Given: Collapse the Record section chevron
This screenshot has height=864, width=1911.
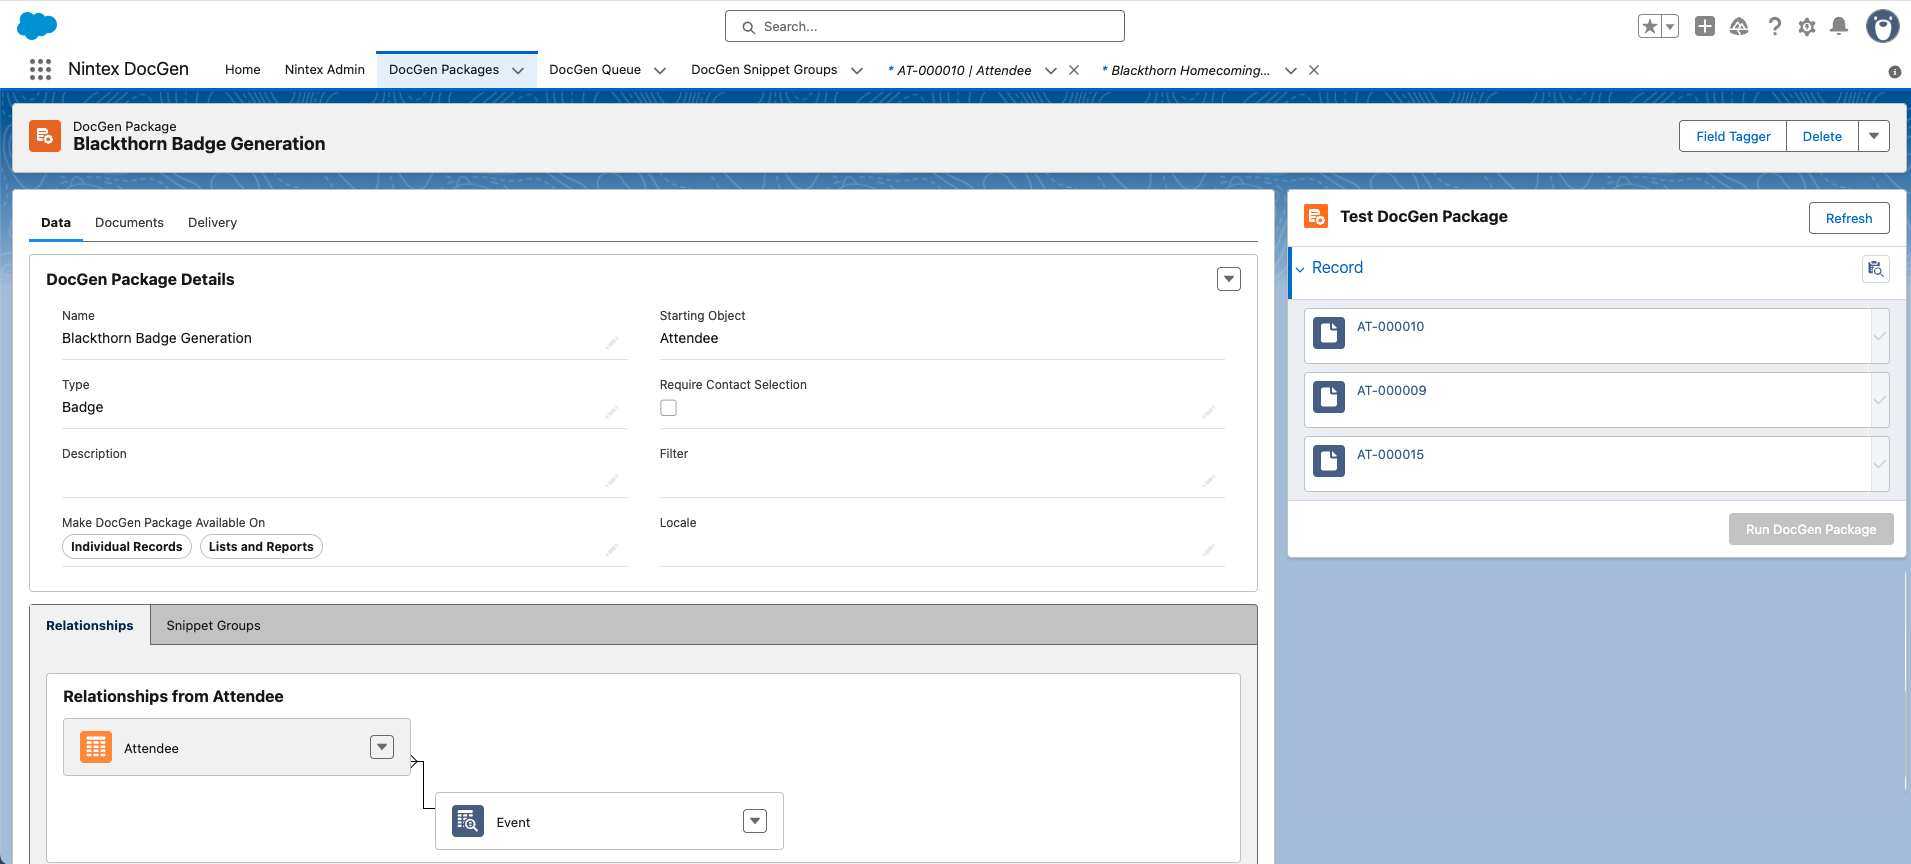Looking at the screenshot, I should click(1300, 269).
